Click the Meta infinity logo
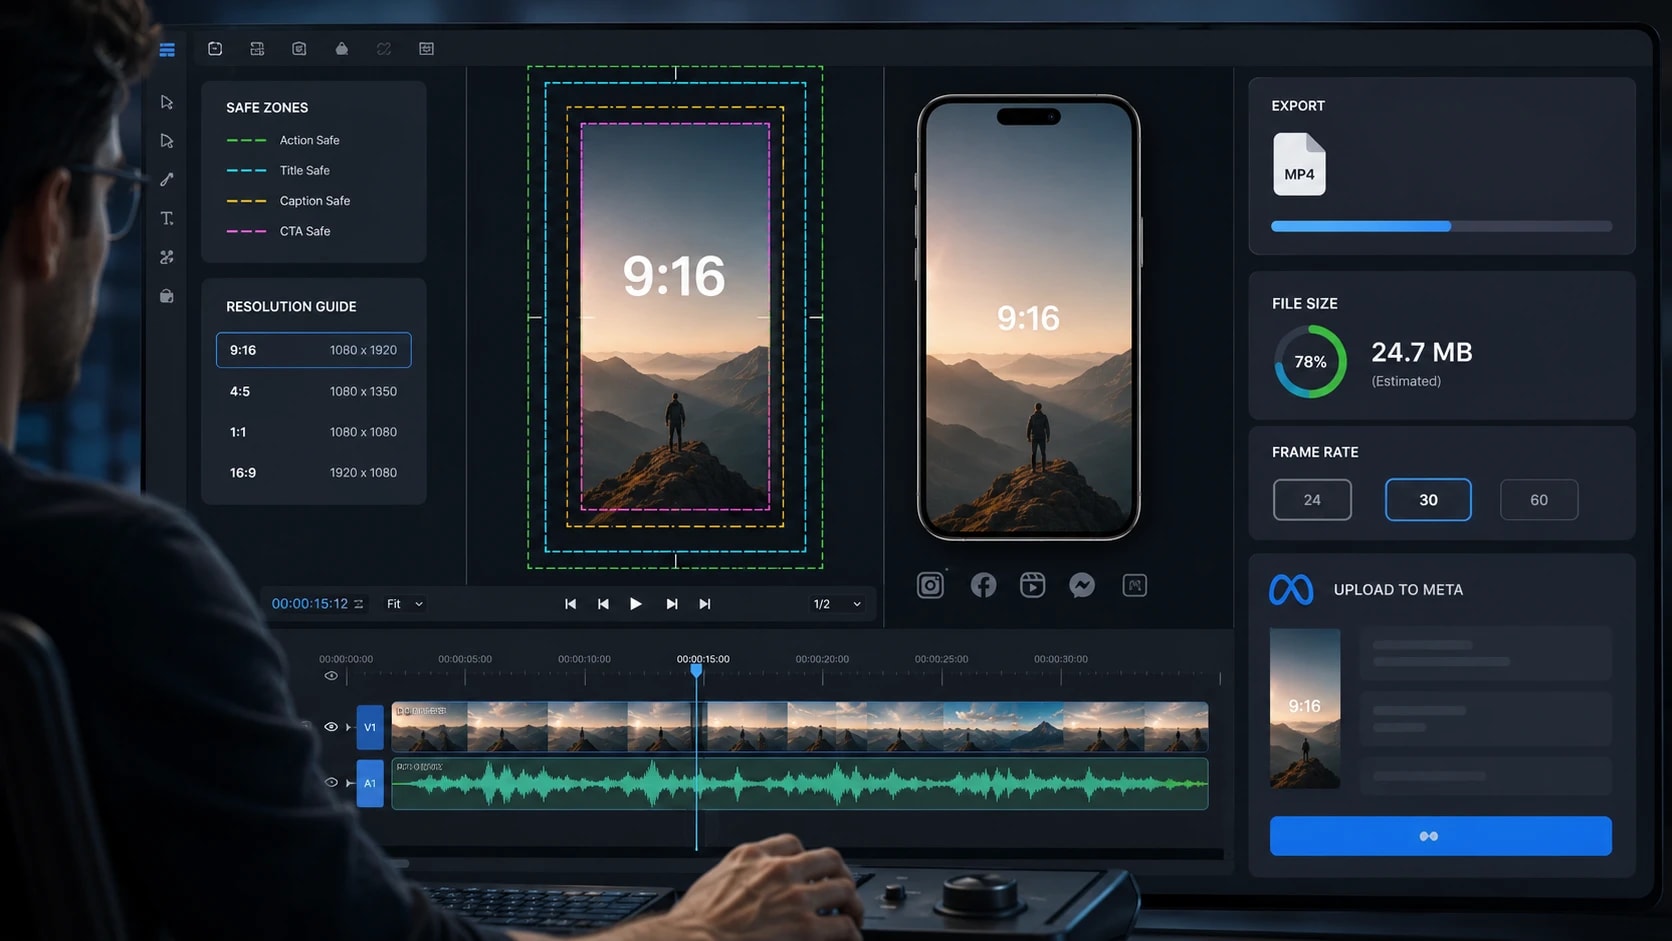 point(1291,590)
